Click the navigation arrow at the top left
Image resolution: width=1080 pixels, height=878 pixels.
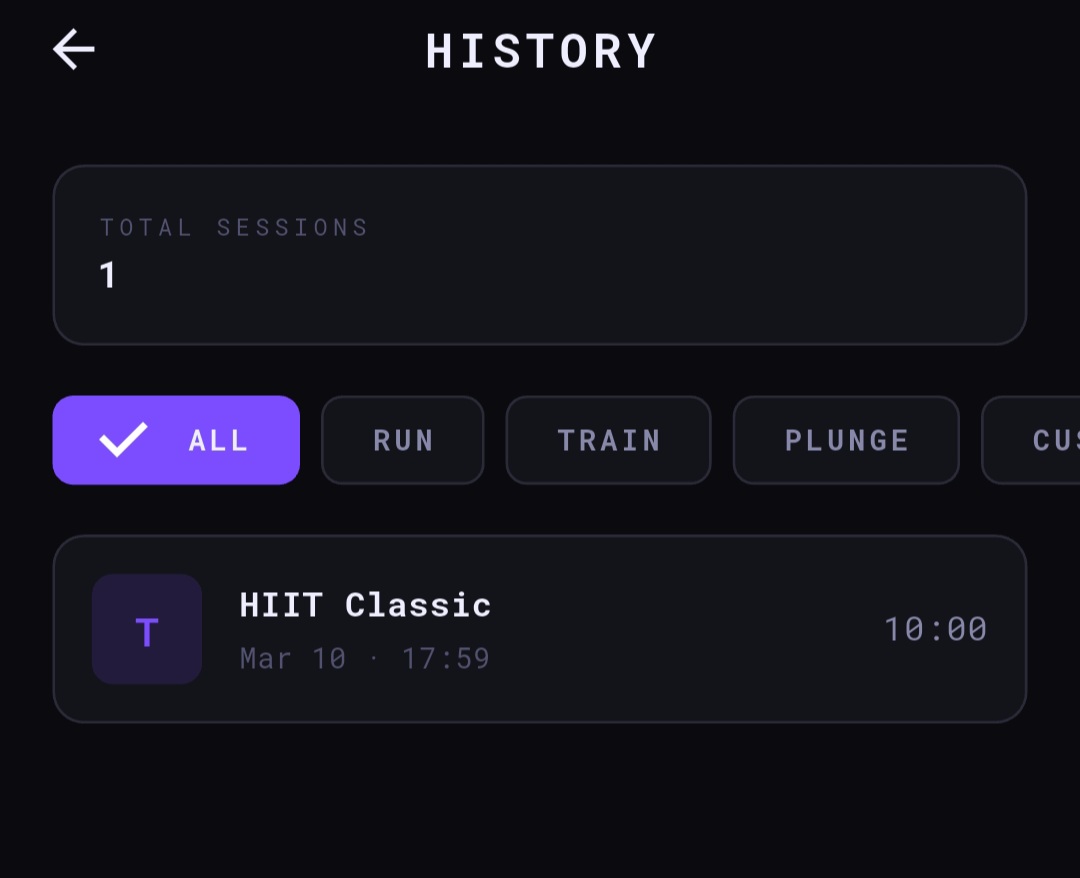tap(72, 49)
